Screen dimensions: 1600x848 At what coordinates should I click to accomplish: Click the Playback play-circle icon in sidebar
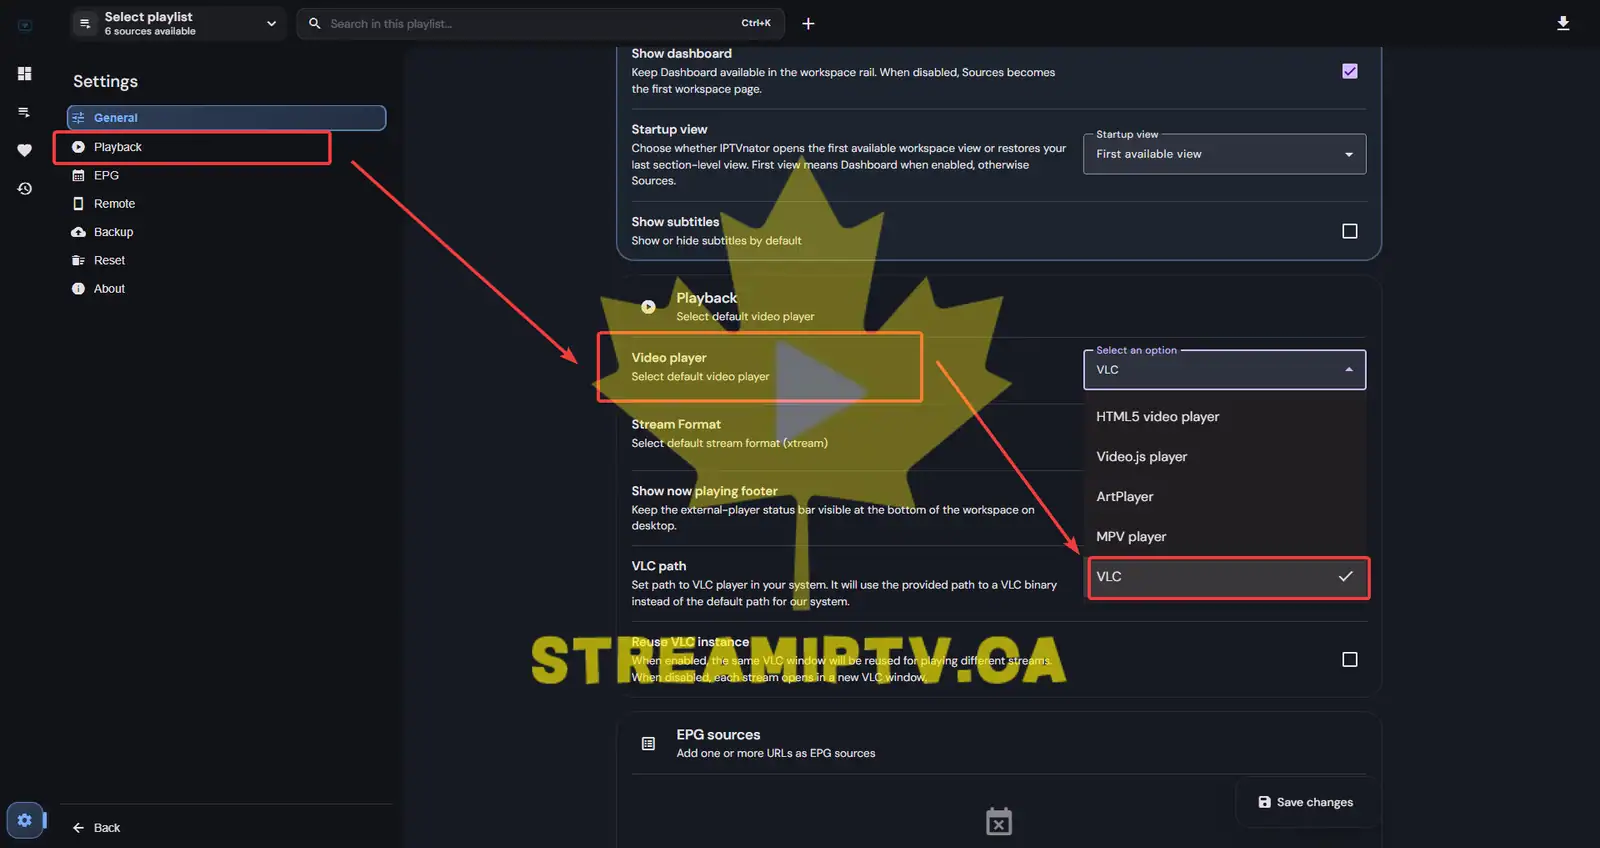coord(78,147)
